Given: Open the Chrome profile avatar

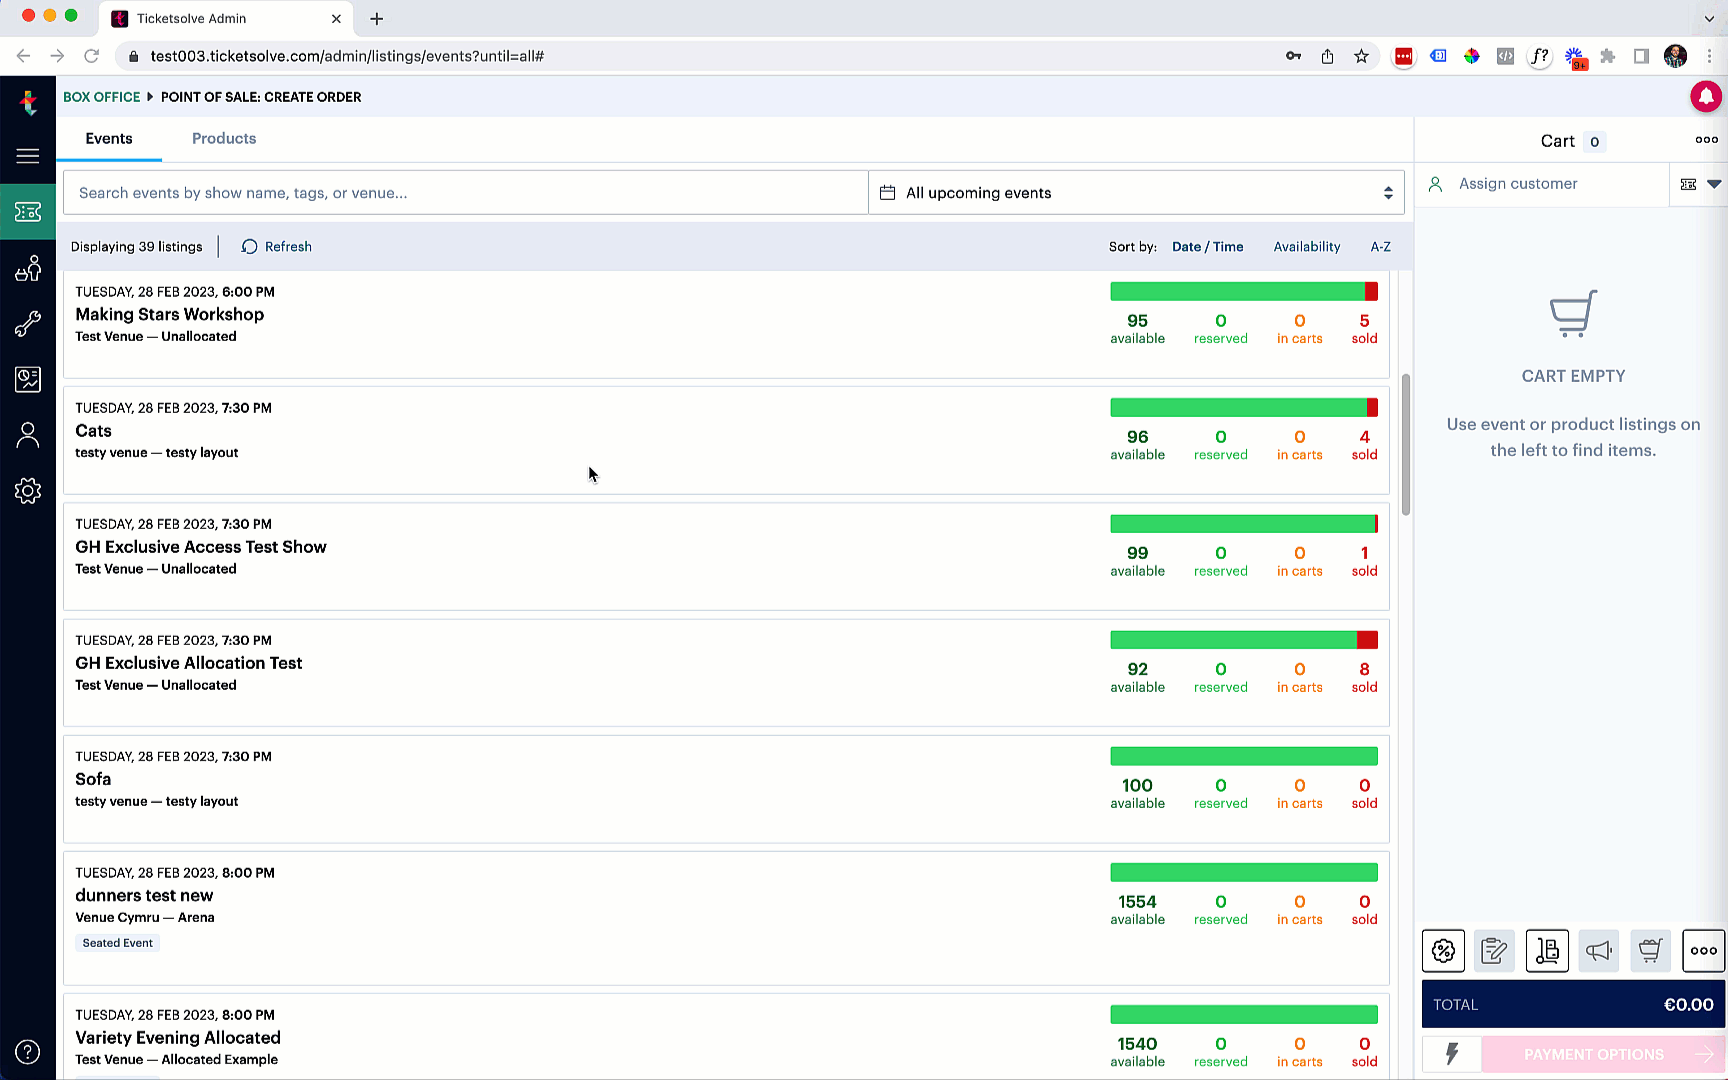Looking at the screenshot, I should pyautogui.click(x=1675, y=56).
